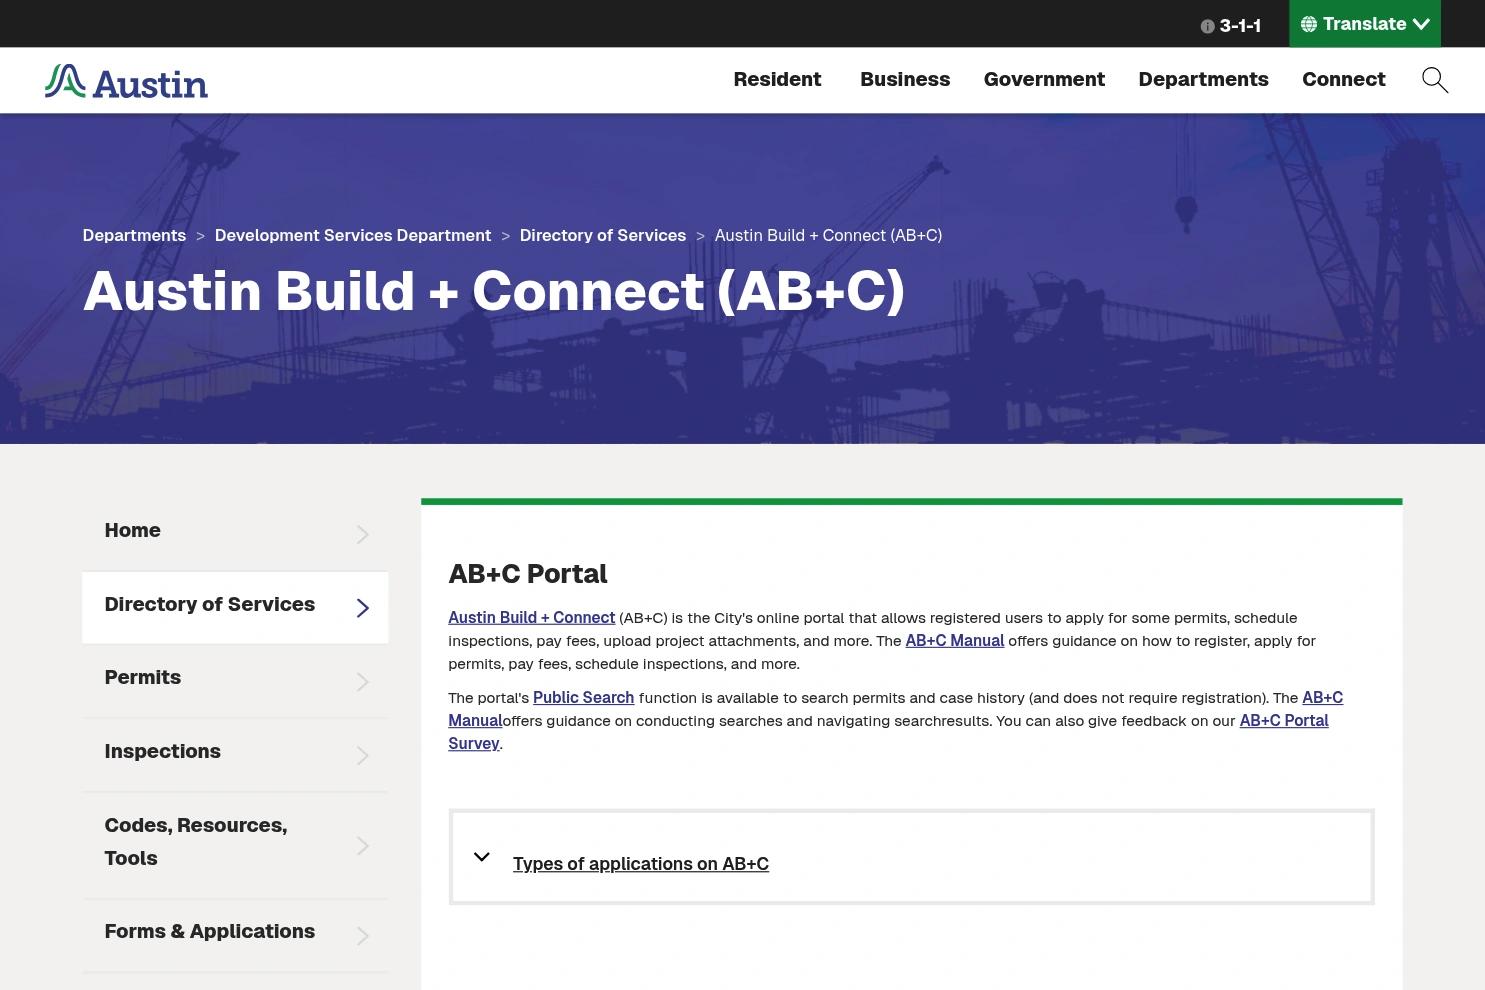Open Development Services Department breadcrumb

coord(353,235)
